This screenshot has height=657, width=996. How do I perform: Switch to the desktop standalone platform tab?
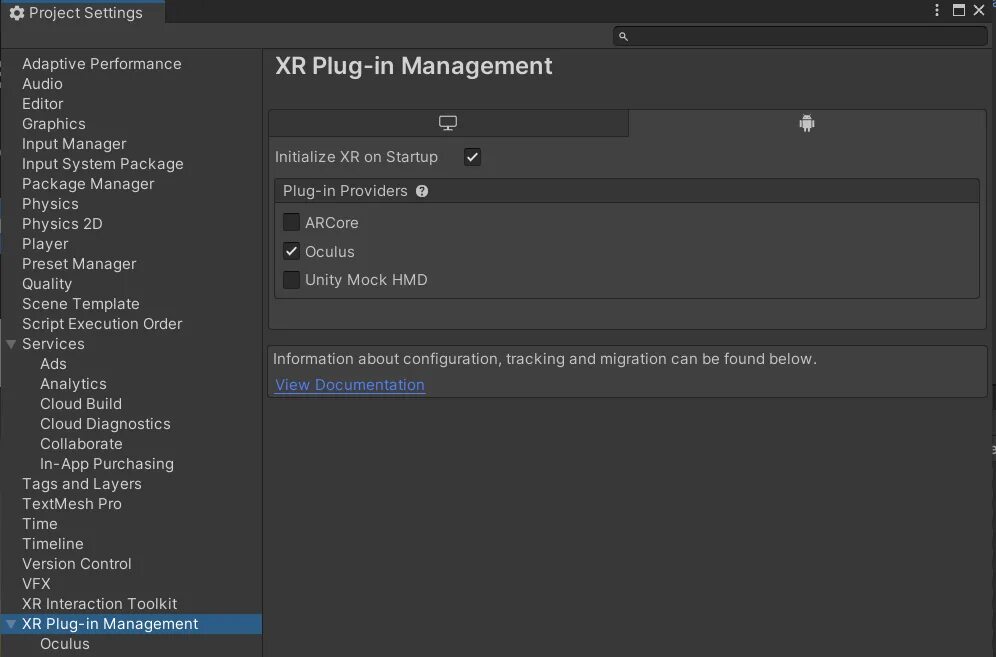click(x=448, y=123)
